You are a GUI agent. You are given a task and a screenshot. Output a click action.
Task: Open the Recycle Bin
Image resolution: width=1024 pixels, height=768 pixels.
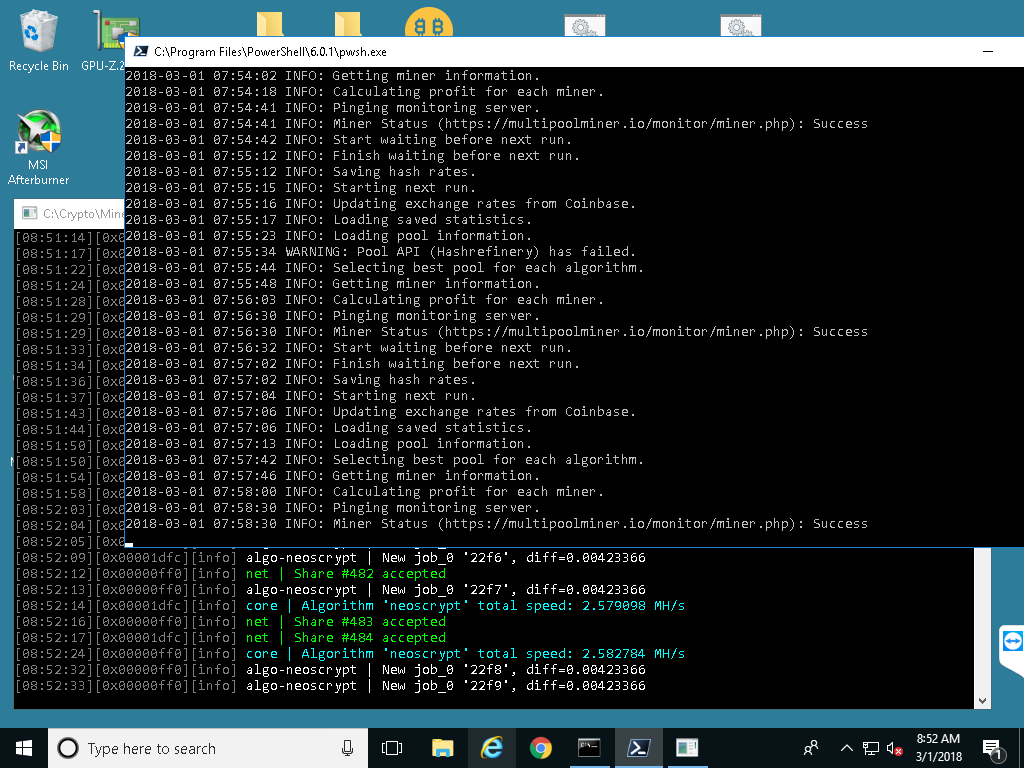point(38,30)
